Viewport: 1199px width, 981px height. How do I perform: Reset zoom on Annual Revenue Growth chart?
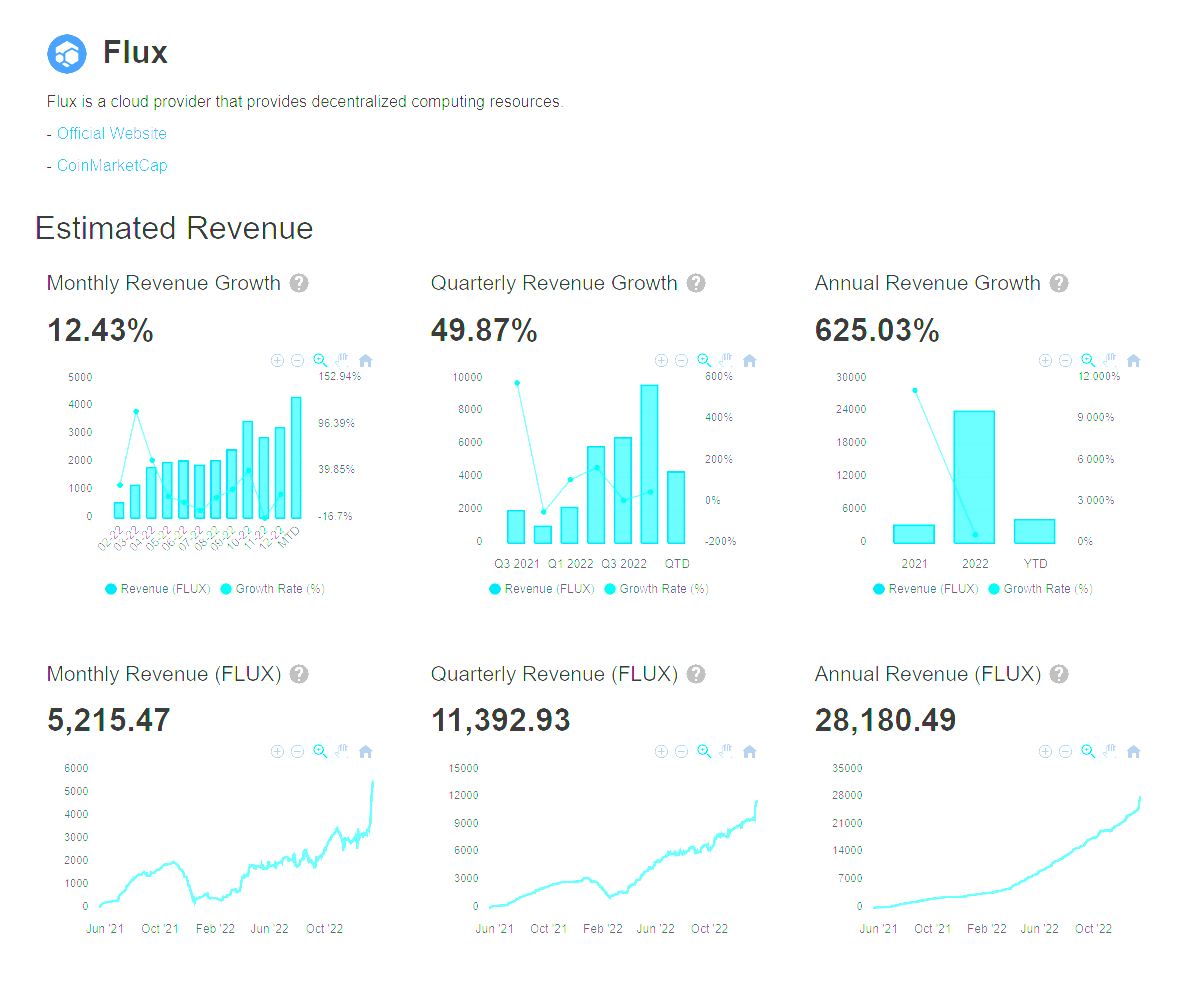[1133, 361]
